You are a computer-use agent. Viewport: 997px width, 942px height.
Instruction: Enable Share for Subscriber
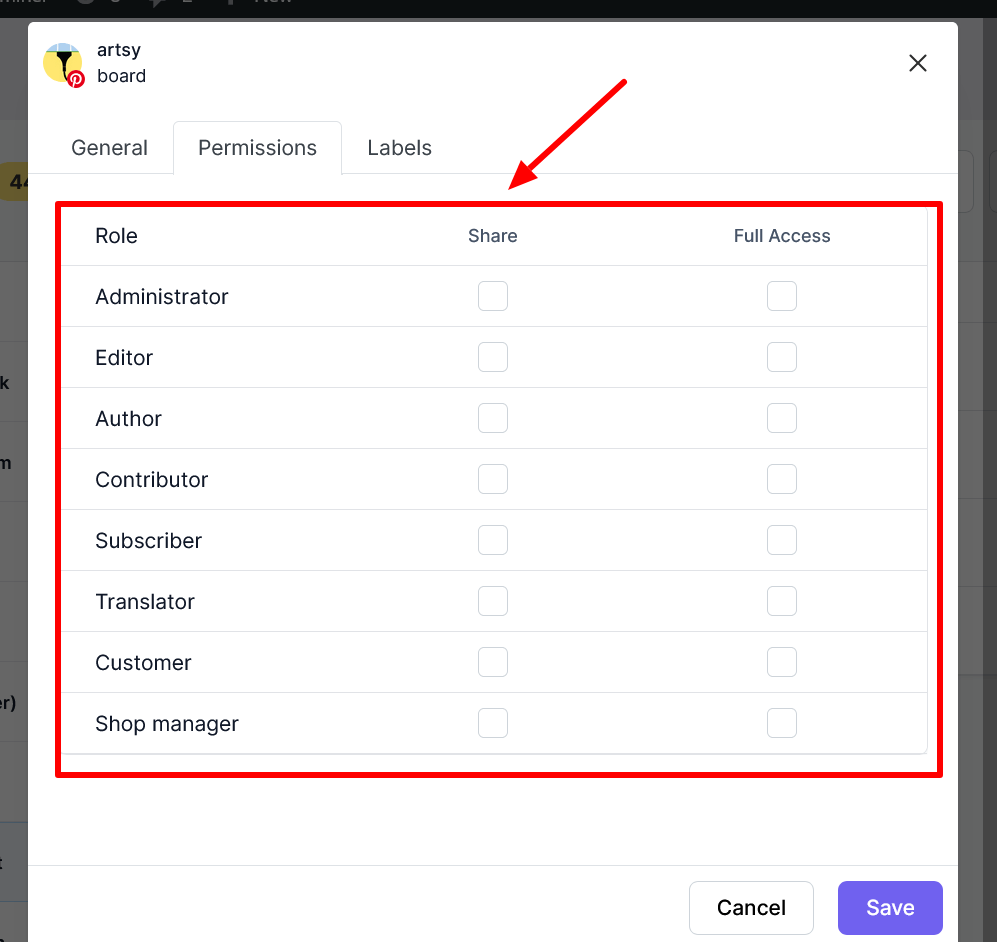(x=493, y=540)
